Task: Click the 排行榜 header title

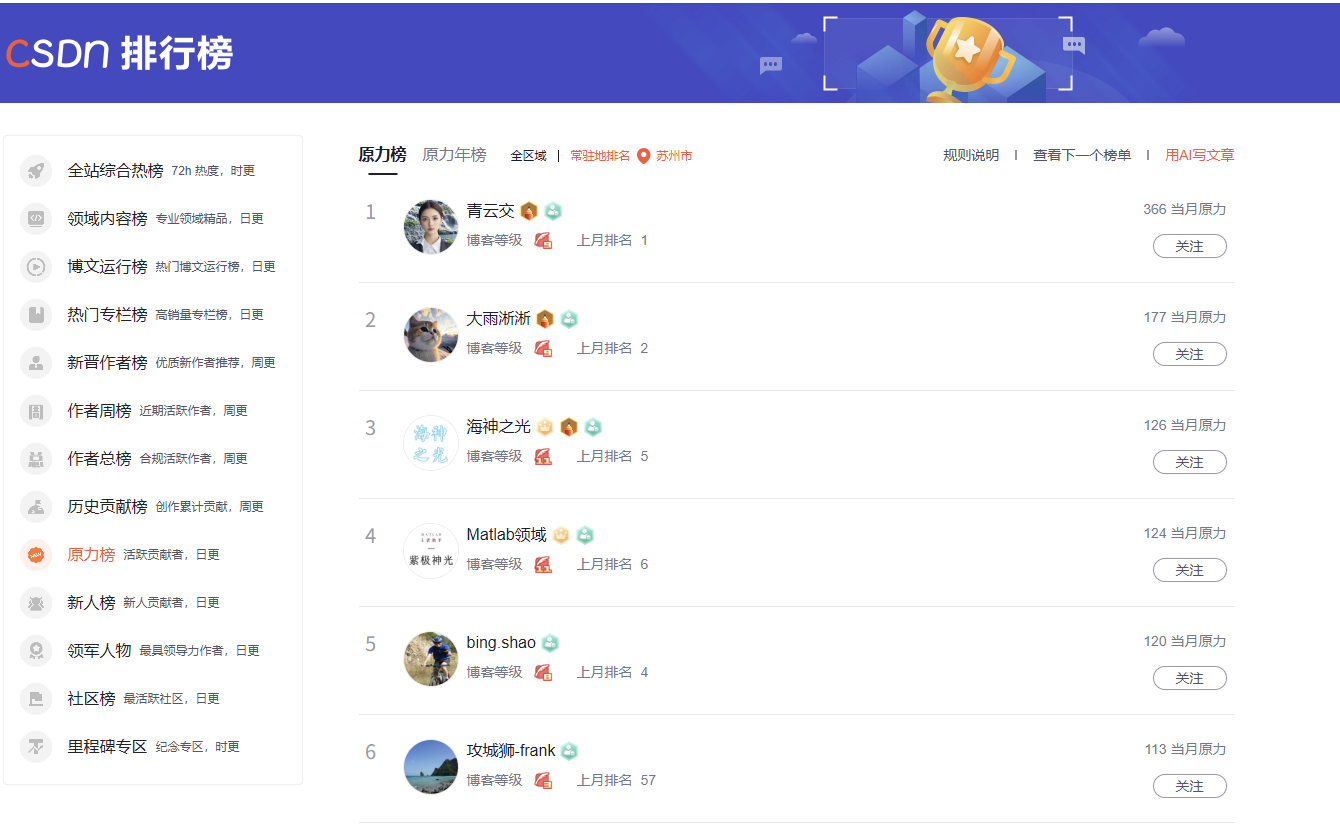Action: click(177, 53)
